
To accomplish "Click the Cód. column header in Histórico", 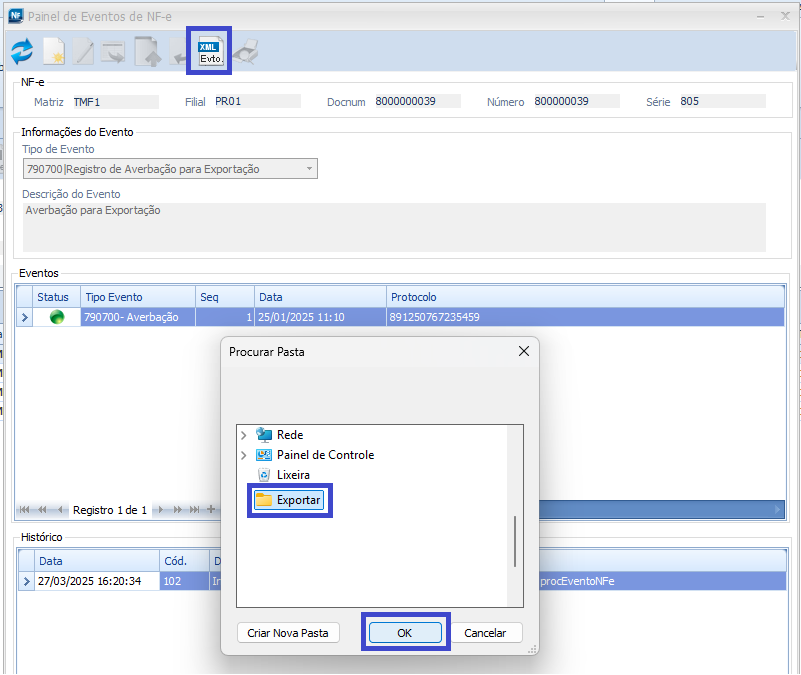I will pos(184,561).
